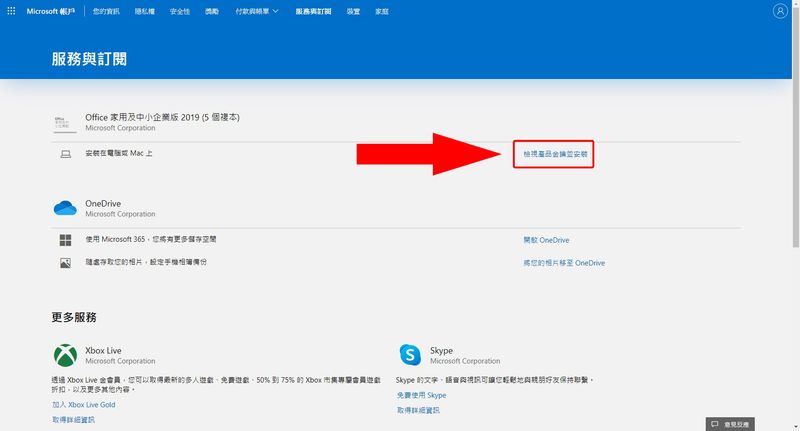This screenshot has width=800, height=431.
Task: Click the OneDrive heading text
Action: click(103, 203)
